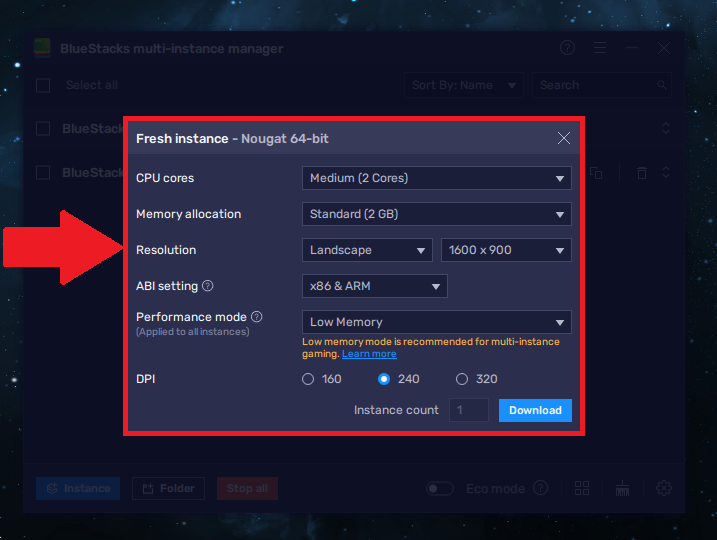717x540 pixels.
Task: Click the Performance mode help icon
Action: [257, 317]
